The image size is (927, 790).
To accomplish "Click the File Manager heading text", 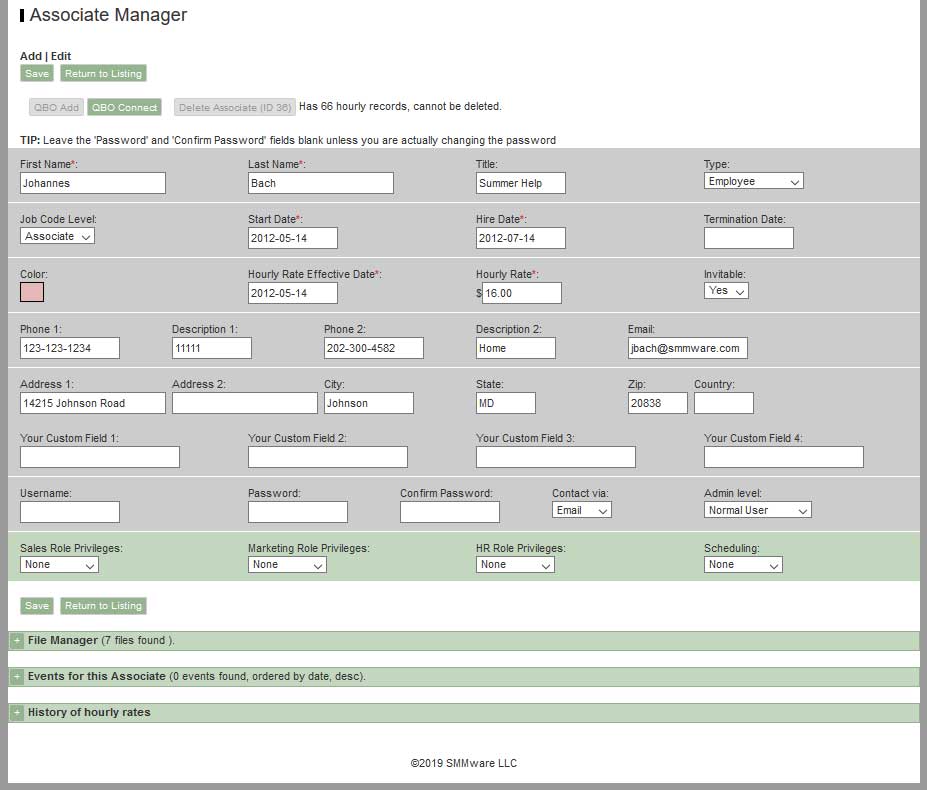I will coord(63,640).
